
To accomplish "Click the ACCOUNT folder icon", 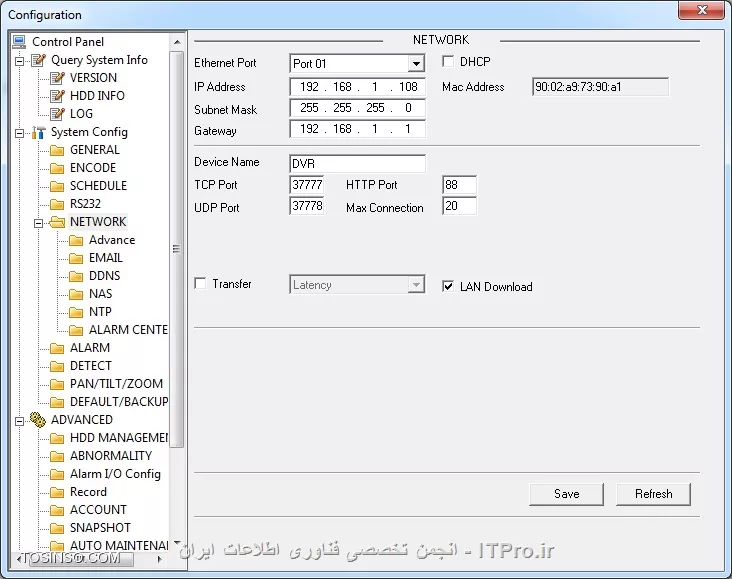I will click(x=57, y=510).
